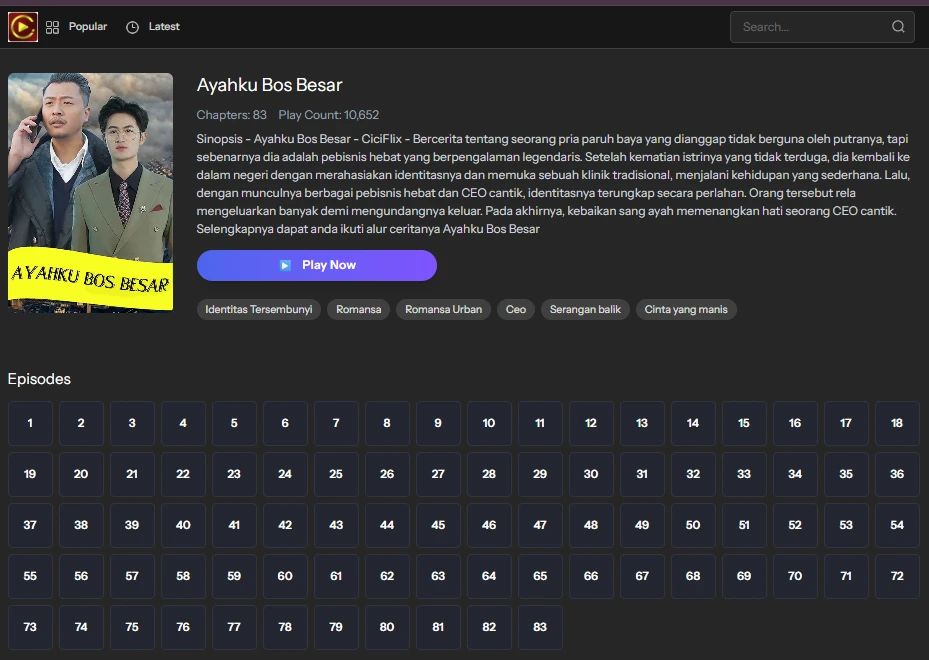Screen dimensions: 929x660
Task: Jump to episode 83
Action: (x=540, y=627)
